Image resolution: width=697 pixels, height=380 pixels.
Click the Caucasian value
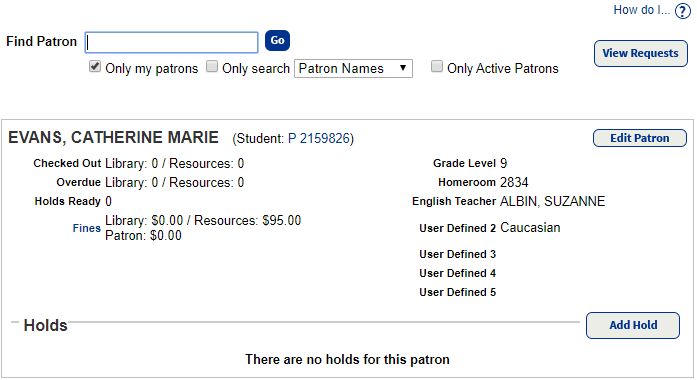tap(530, 228)
